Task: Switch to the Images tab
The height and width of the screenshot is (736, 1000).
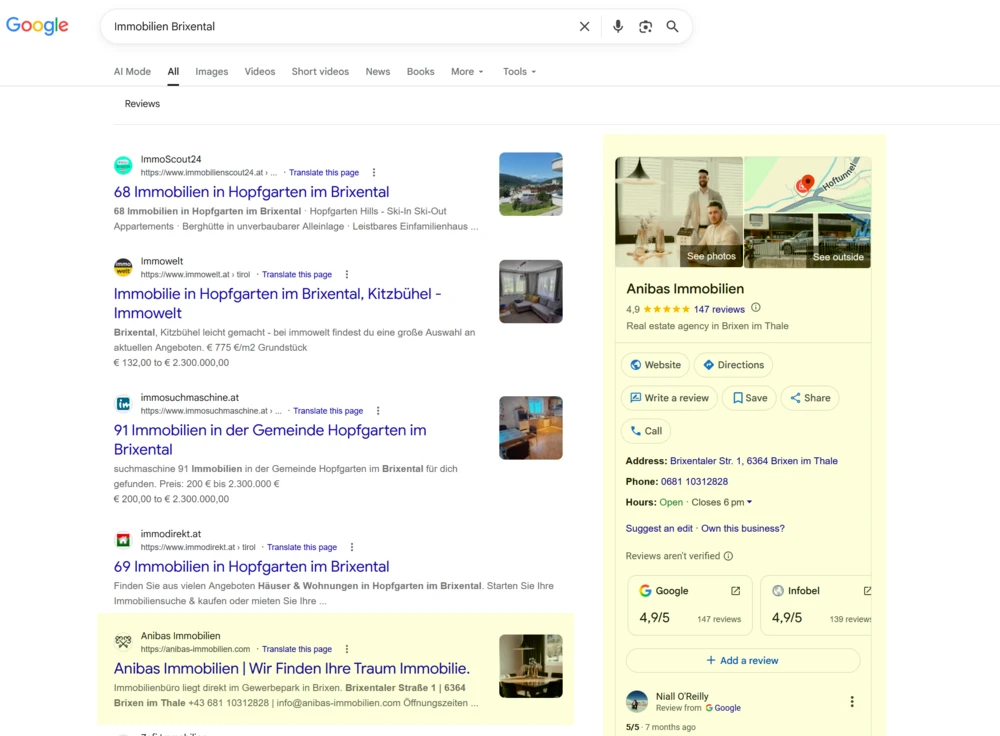Action: 212,71
